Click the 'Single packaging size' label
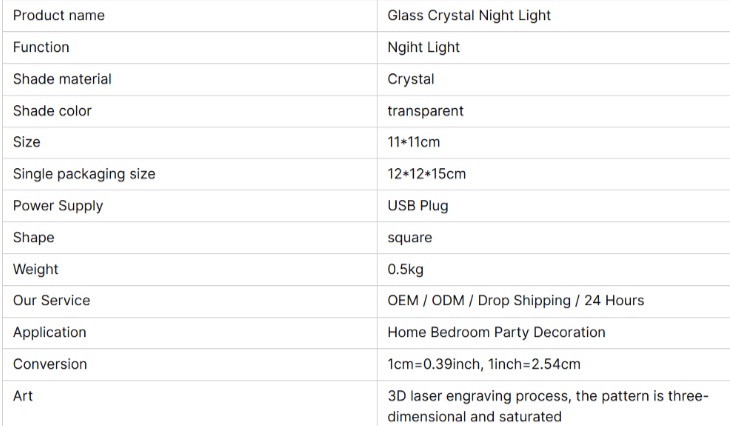730x426 pixels. (x=84, y=174)
